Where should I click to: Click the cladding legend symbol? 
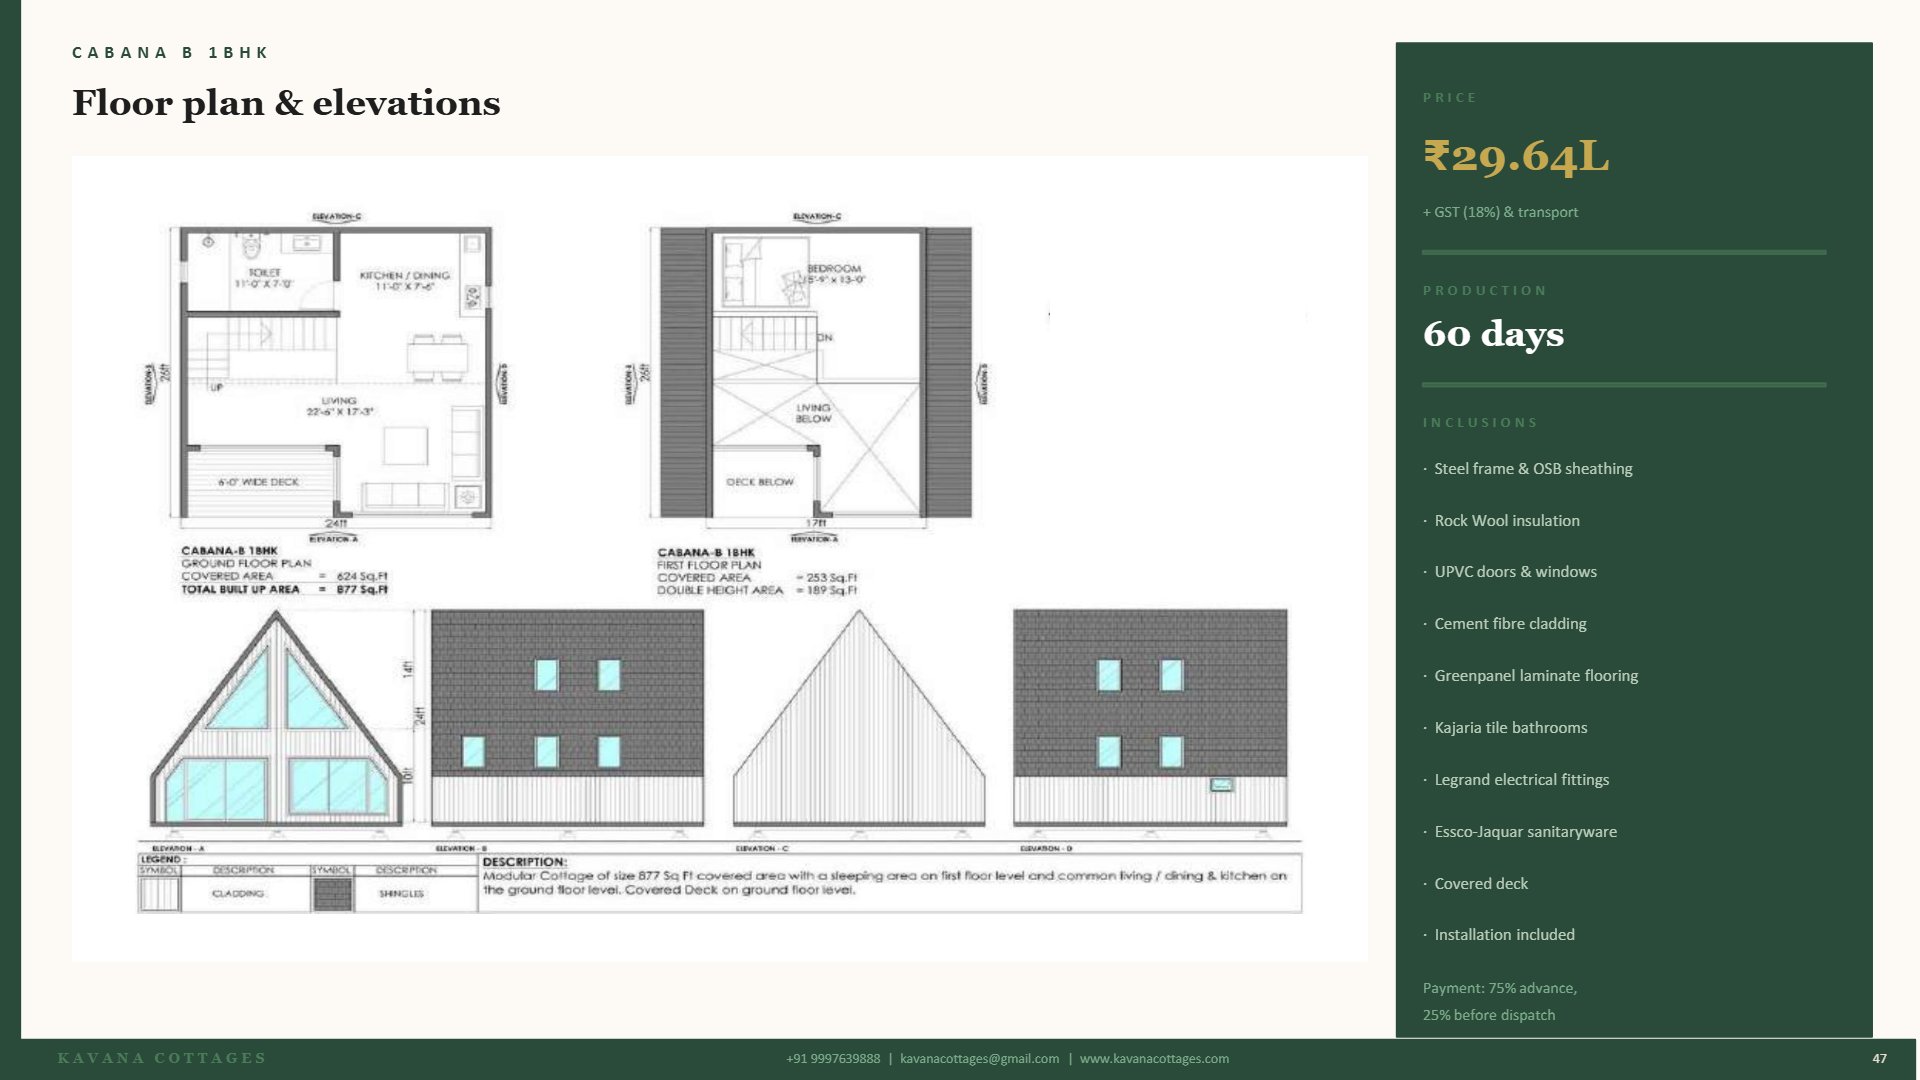[x=158, y=894]
